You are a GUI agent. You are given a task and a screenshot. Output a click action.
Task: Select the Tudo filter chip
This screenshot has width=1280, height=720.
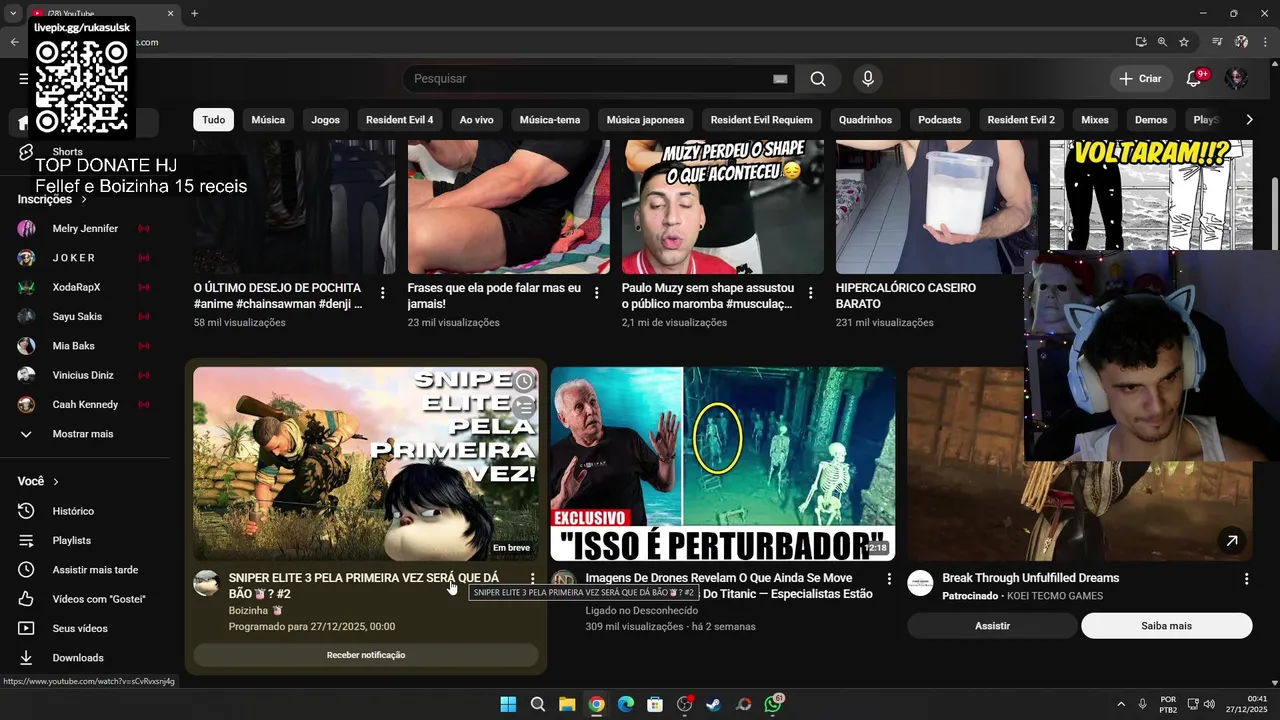pos(214,120)
